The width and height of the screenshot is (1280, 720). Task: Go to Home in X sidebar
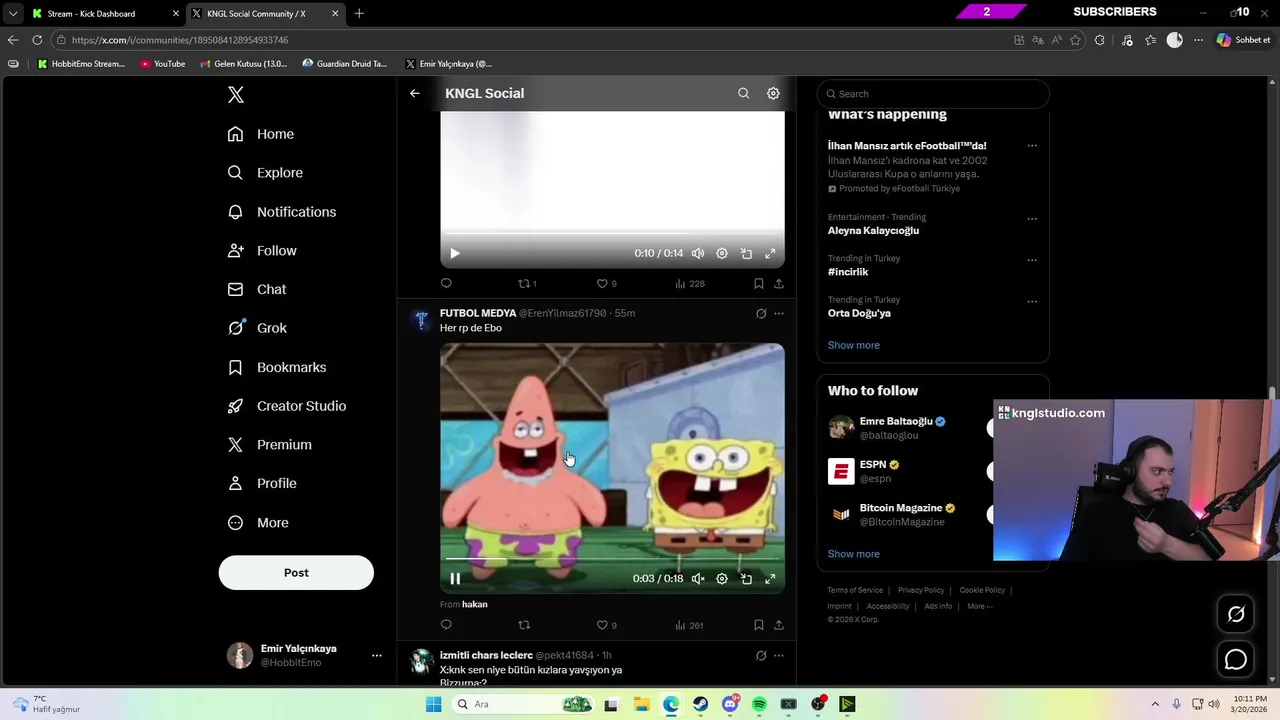point(261,134)
